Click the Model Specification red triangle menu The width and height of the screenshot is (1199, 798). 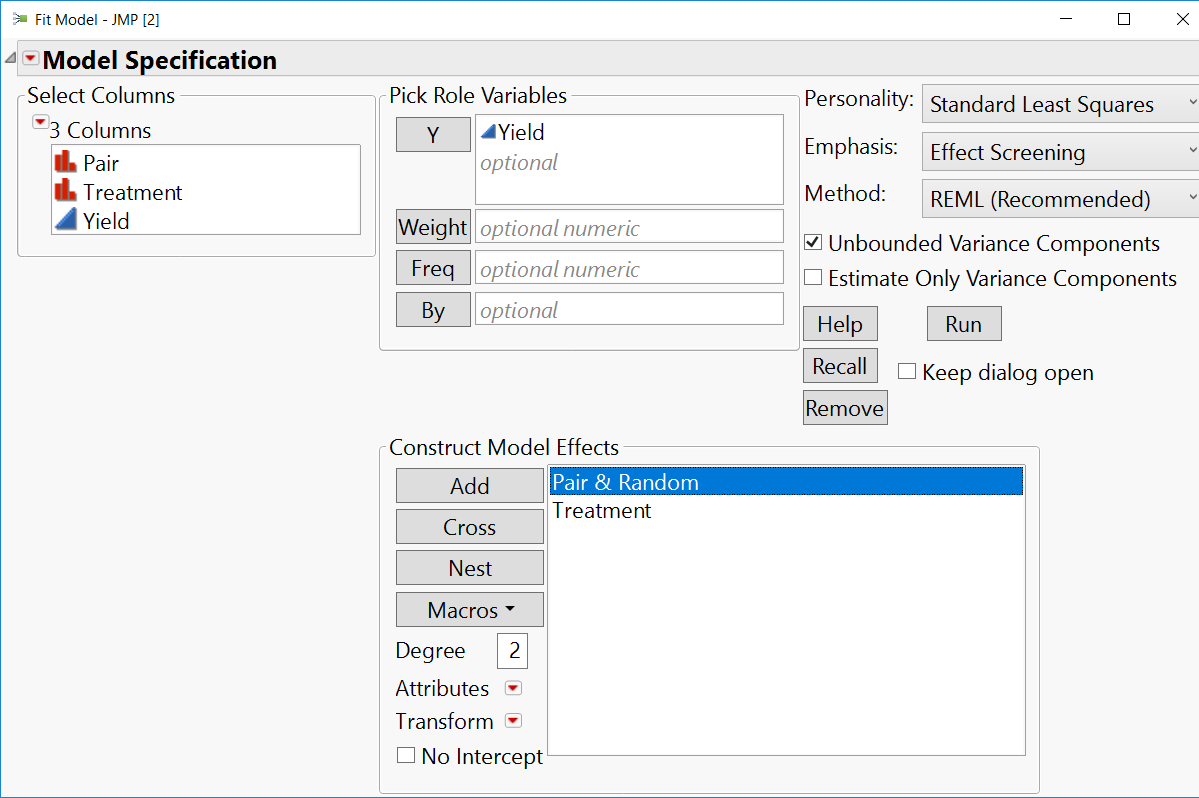(x=31, y=59)
